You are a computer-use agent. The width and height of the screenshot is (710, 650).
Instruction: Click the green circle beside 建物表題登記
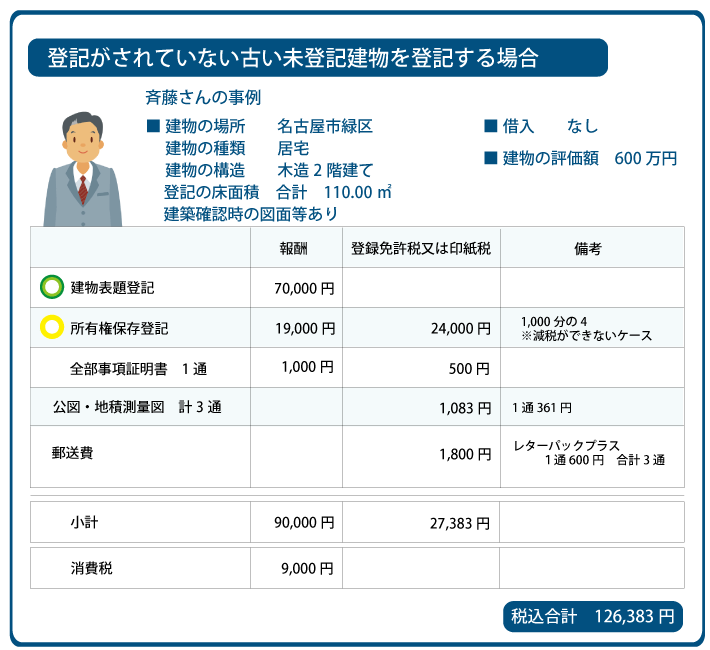point(52,287)
